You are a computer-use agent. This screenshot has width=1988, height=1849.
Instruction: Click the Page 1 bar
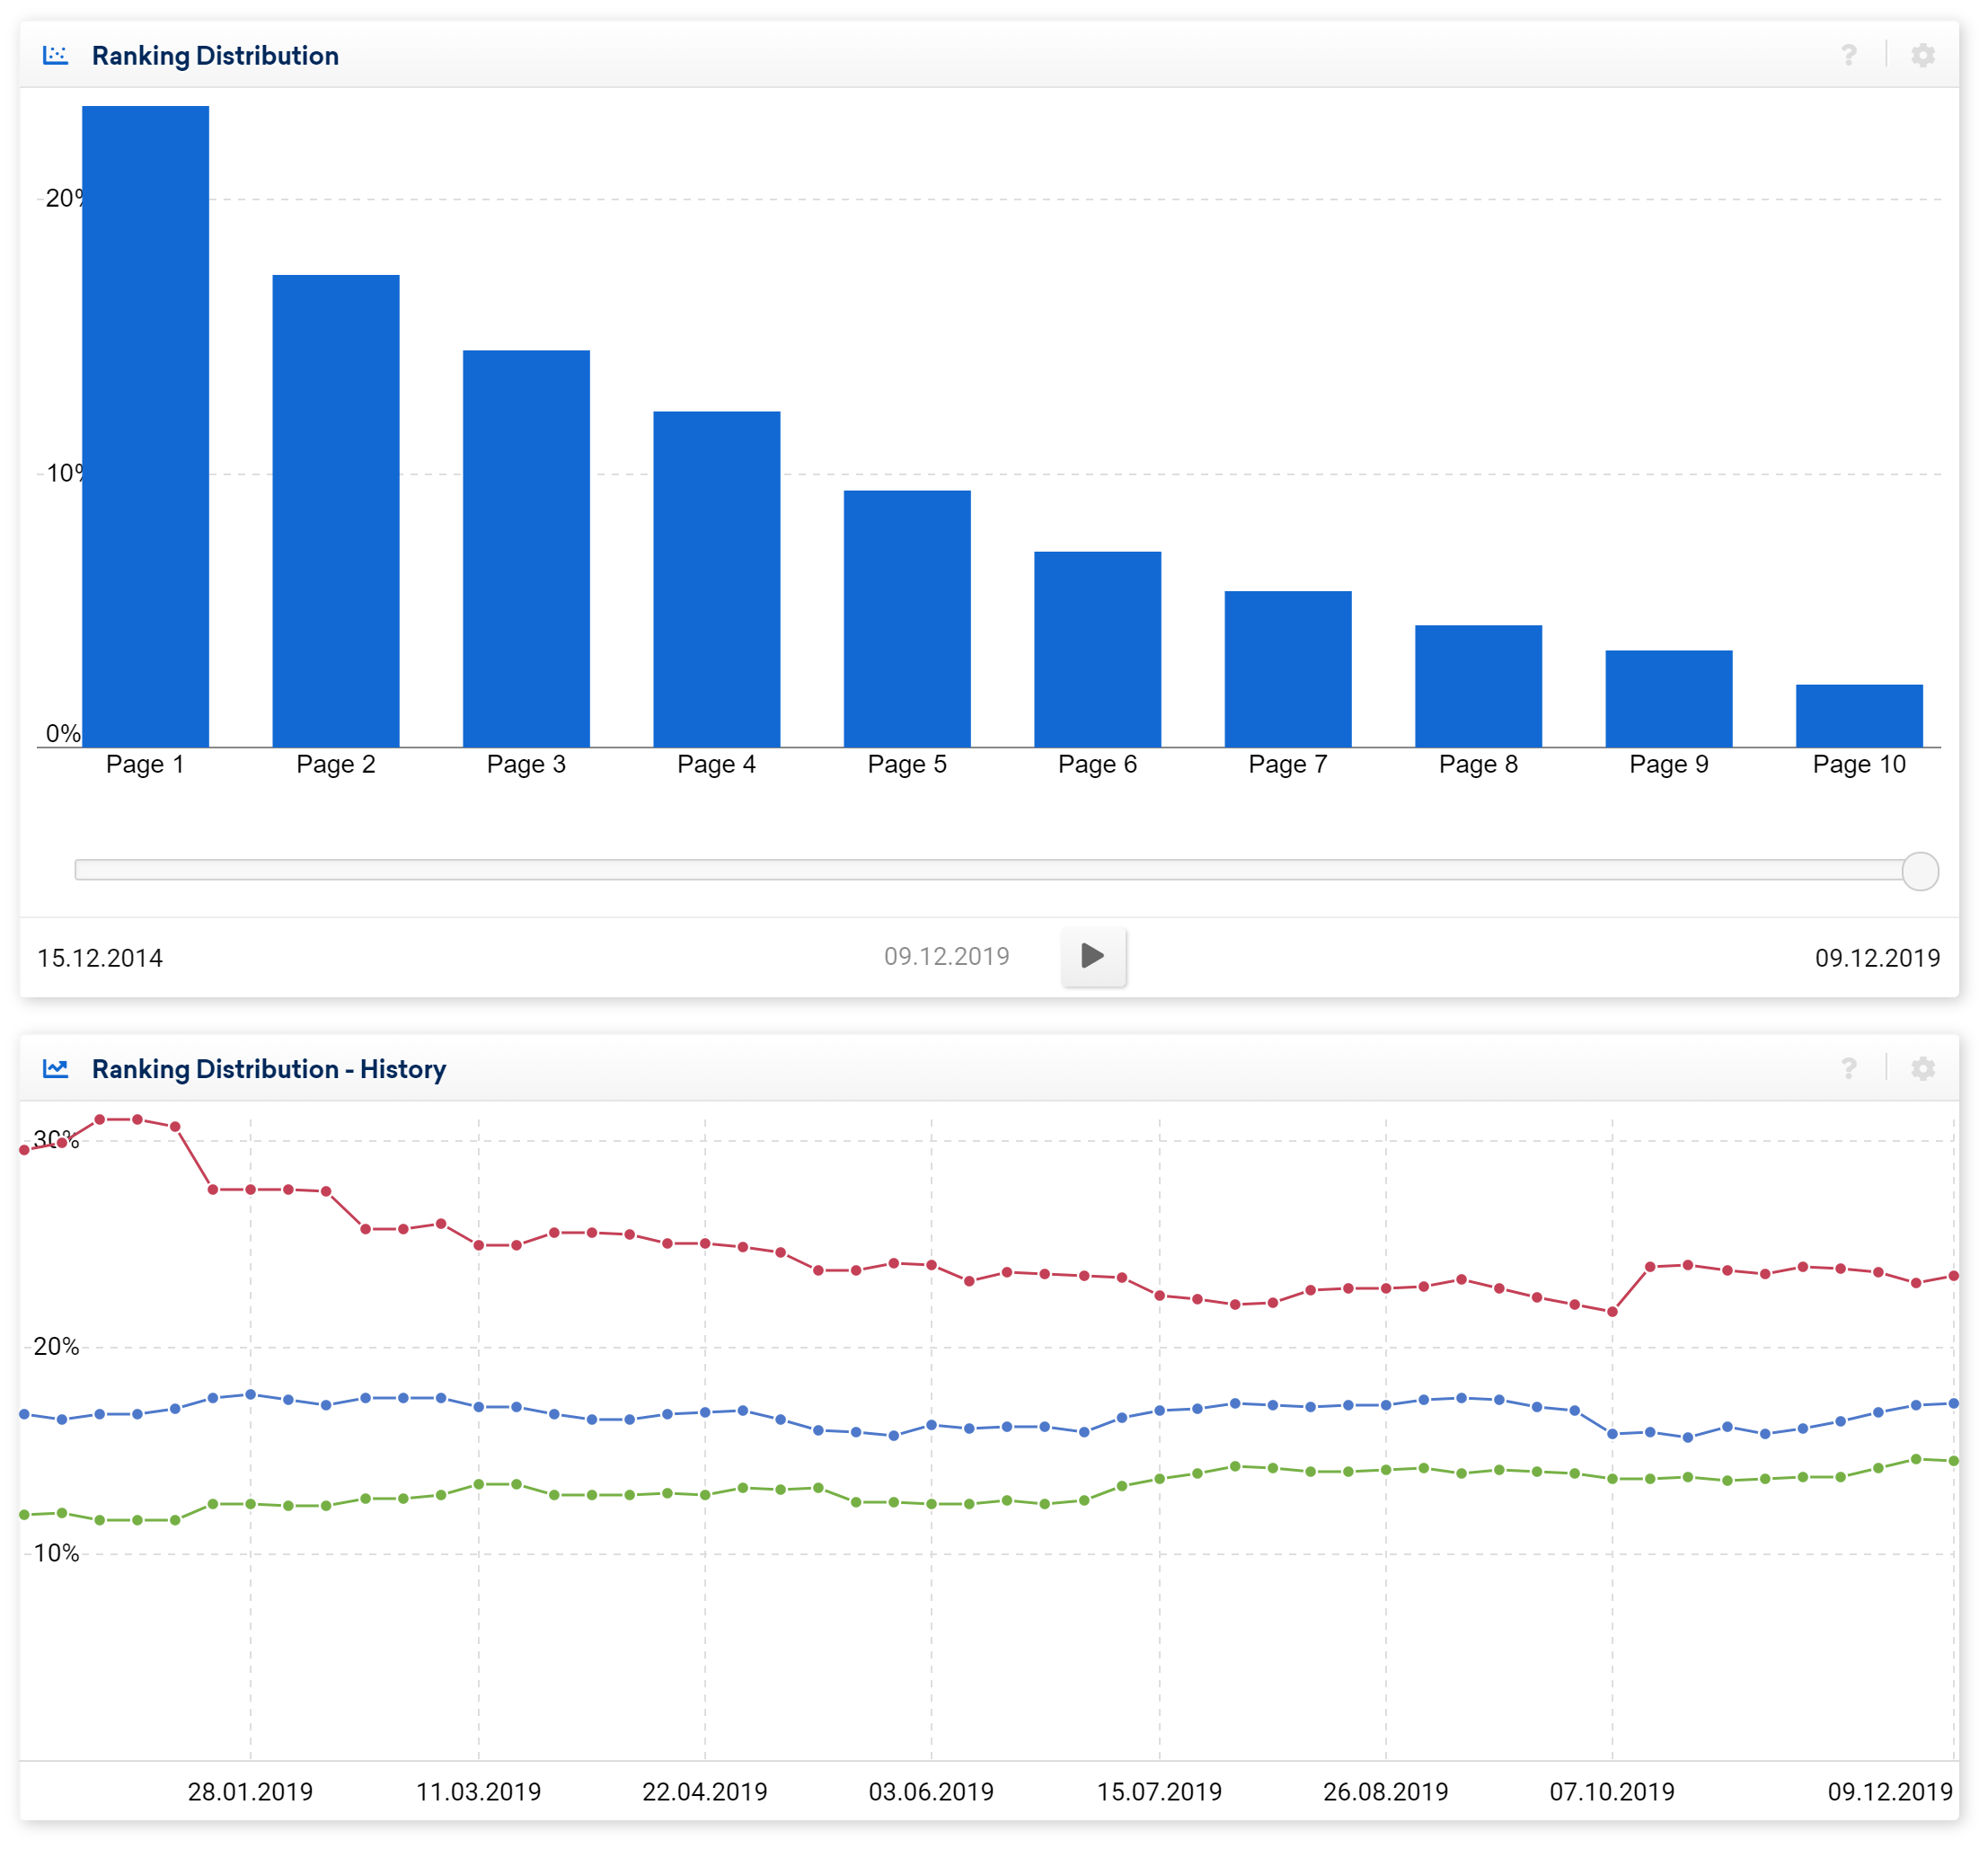[146, 430]
